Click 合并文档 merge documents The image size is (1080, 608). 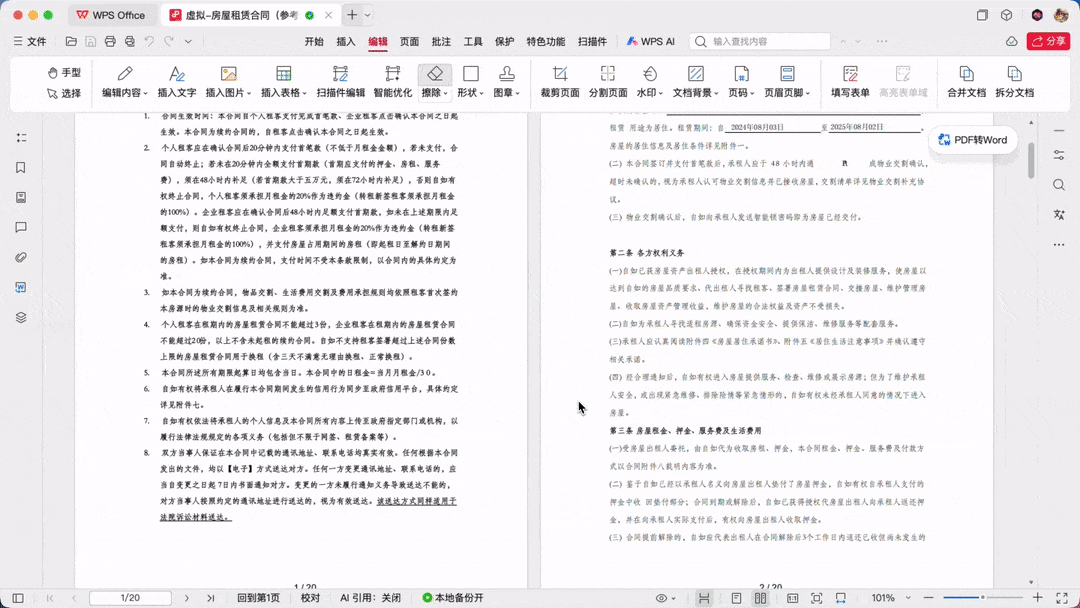coord(966,82)
